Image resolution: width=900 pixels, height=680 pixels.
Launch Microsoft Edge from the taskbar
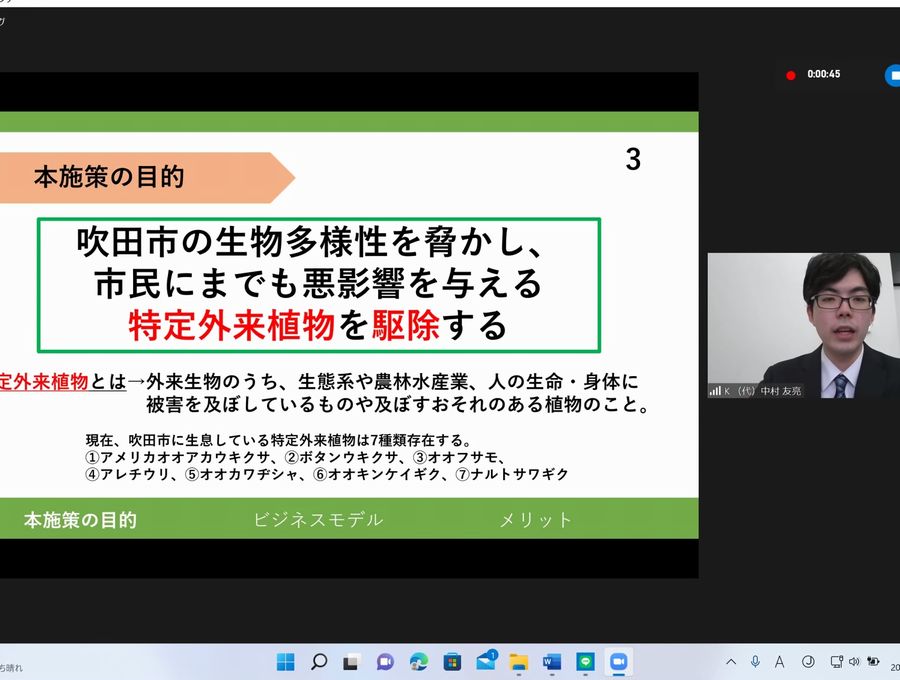coord(419,662)
